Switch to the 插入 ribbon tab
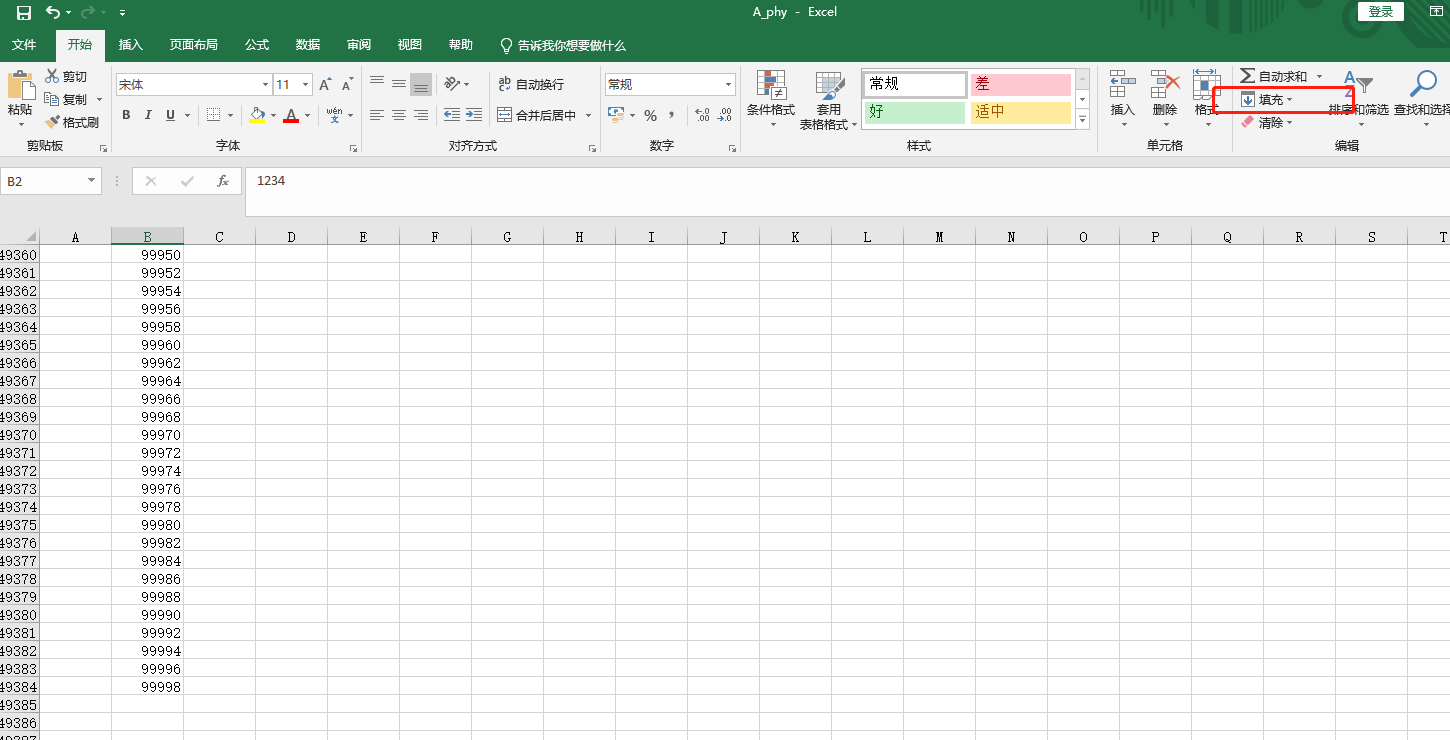This screenshot has height=740, width=1450. click(131, 45)
